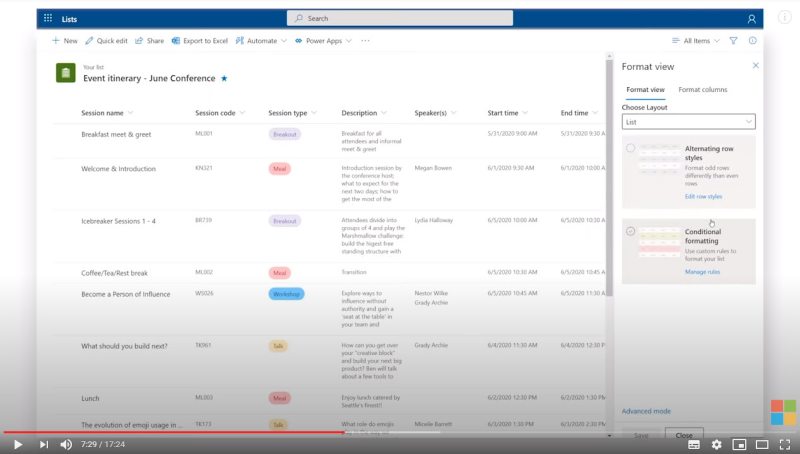Open the app launcher waffle icon
Image resolution: width=800 pixels, height=454 pixels.
(48, 18)
